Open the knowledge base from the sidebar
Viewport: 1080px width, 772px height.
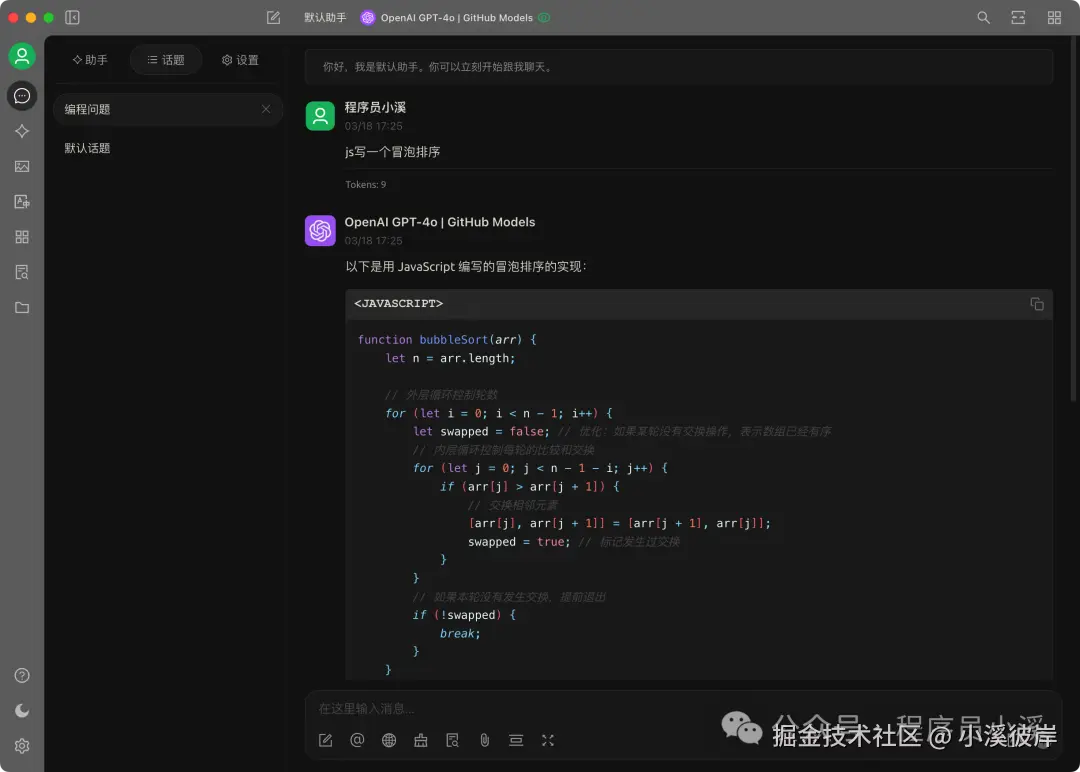coord(22,271)
